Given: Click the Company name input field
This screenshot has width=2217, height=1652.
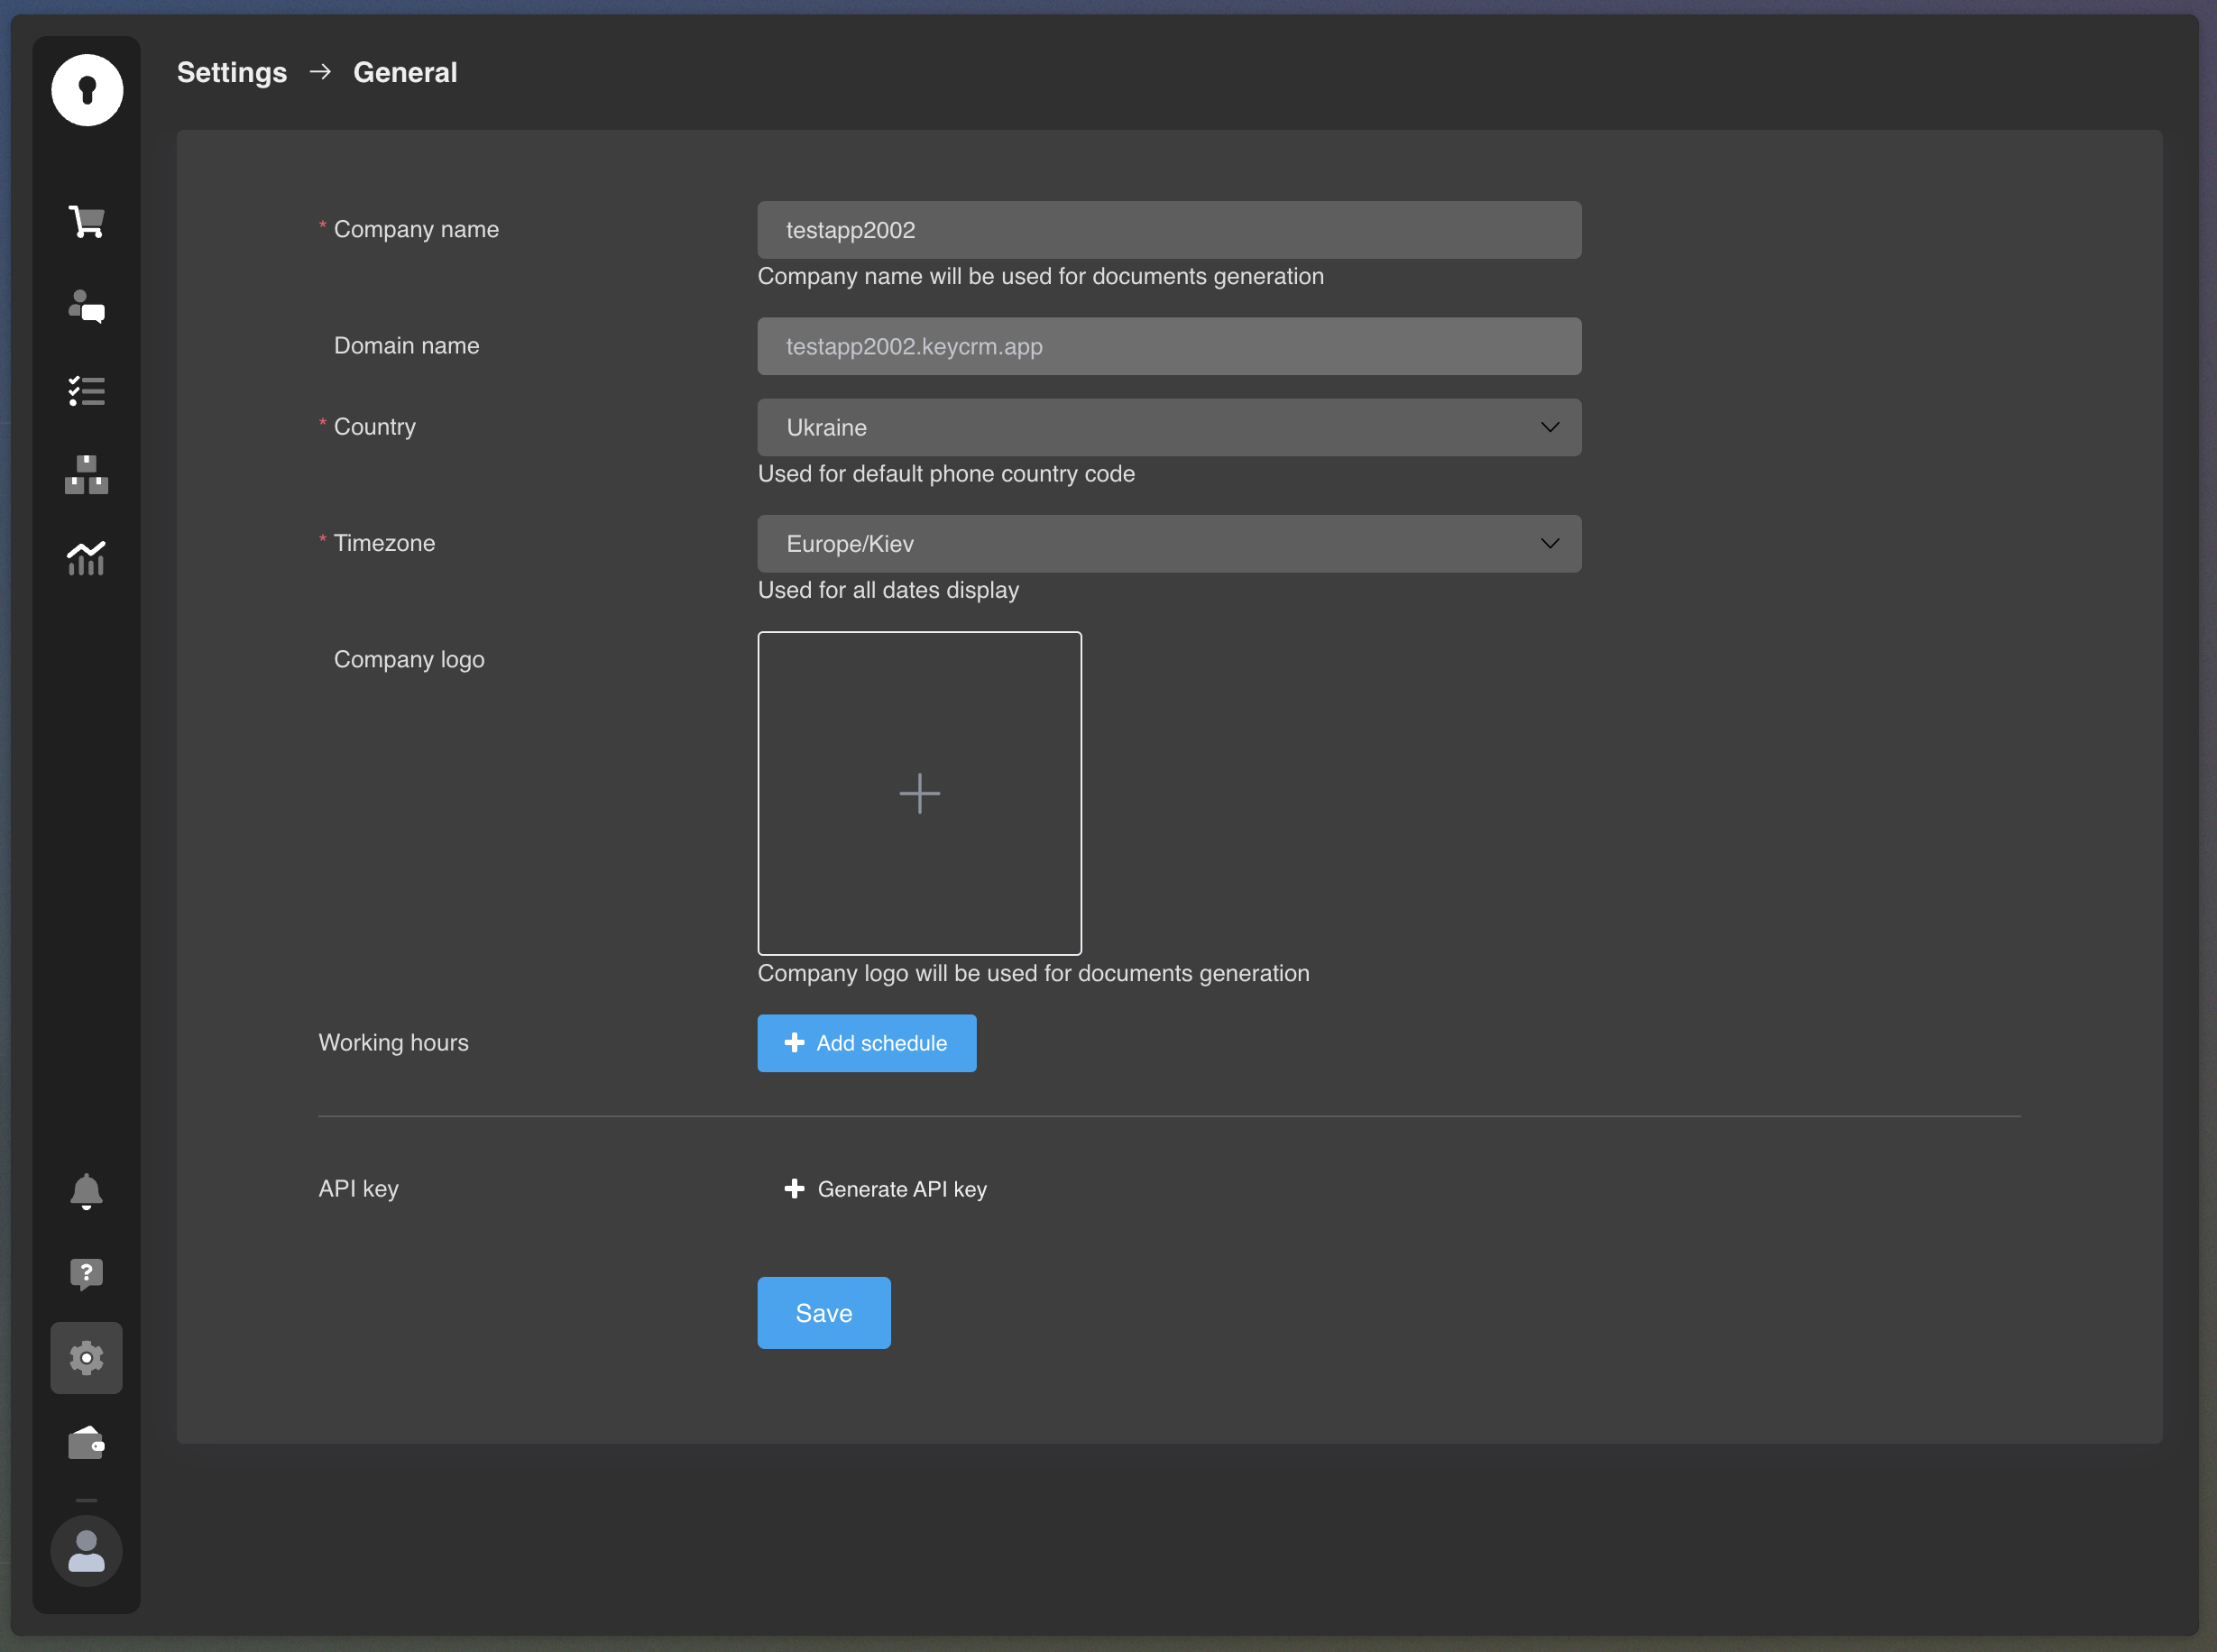Looking at the screenshot, I should [x=1168, y=230].
